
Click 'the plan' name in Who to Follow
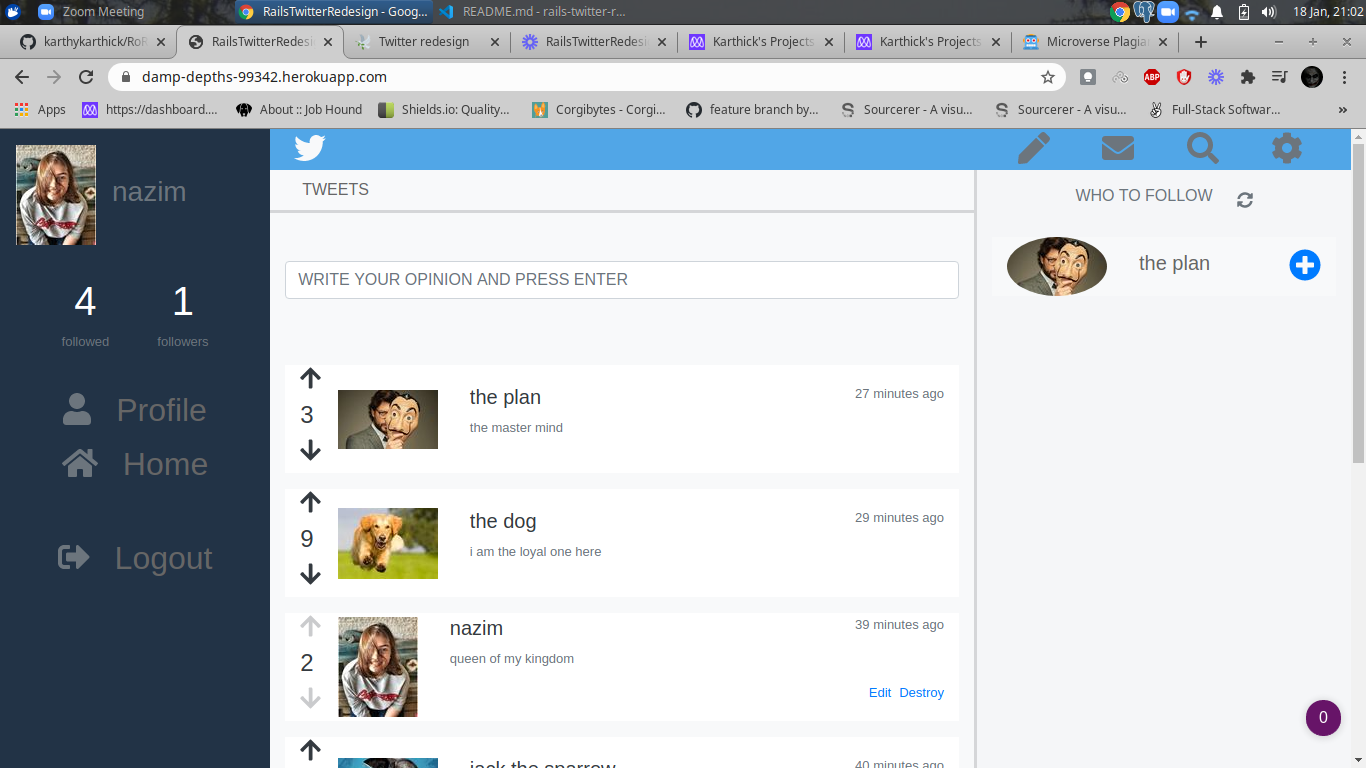1174,263
